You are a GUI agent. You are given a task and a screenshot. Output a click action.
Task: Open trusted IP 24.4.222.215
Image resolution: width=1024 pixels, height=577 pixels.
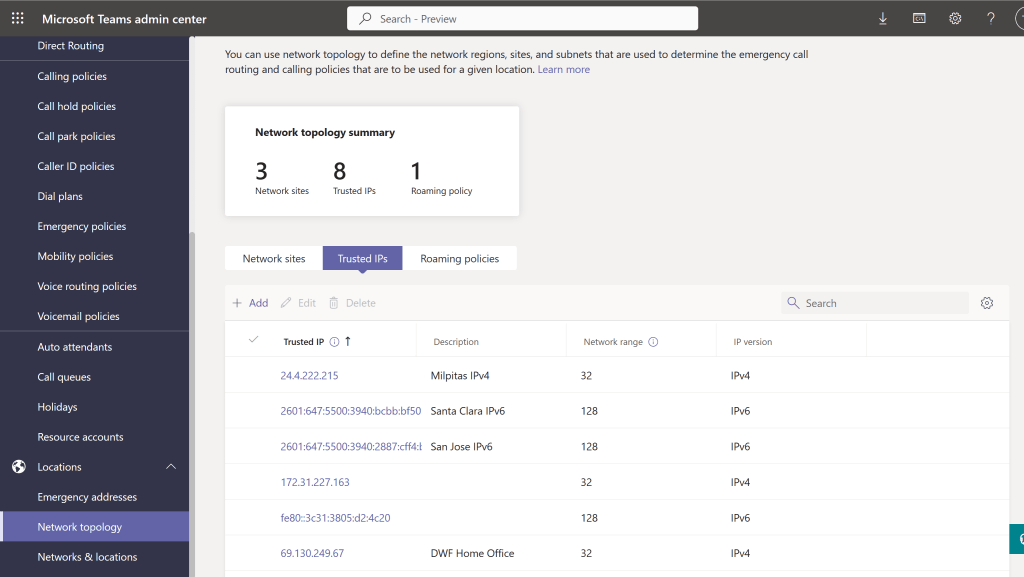click(309, 376)
